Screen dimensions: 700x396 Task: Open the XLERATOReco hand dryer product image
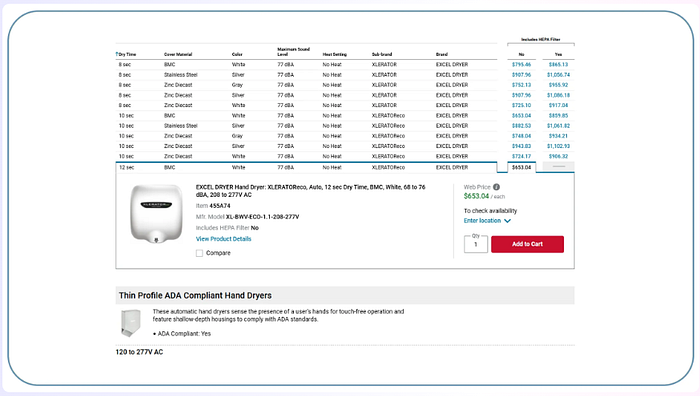[156, 214]
